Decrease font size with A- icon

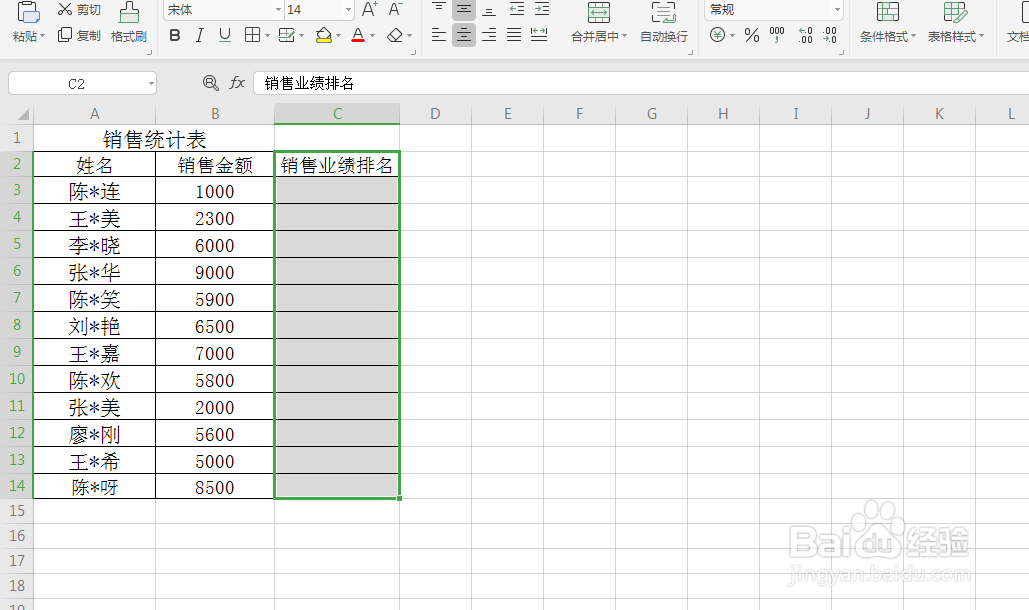(x=395, y=9)
